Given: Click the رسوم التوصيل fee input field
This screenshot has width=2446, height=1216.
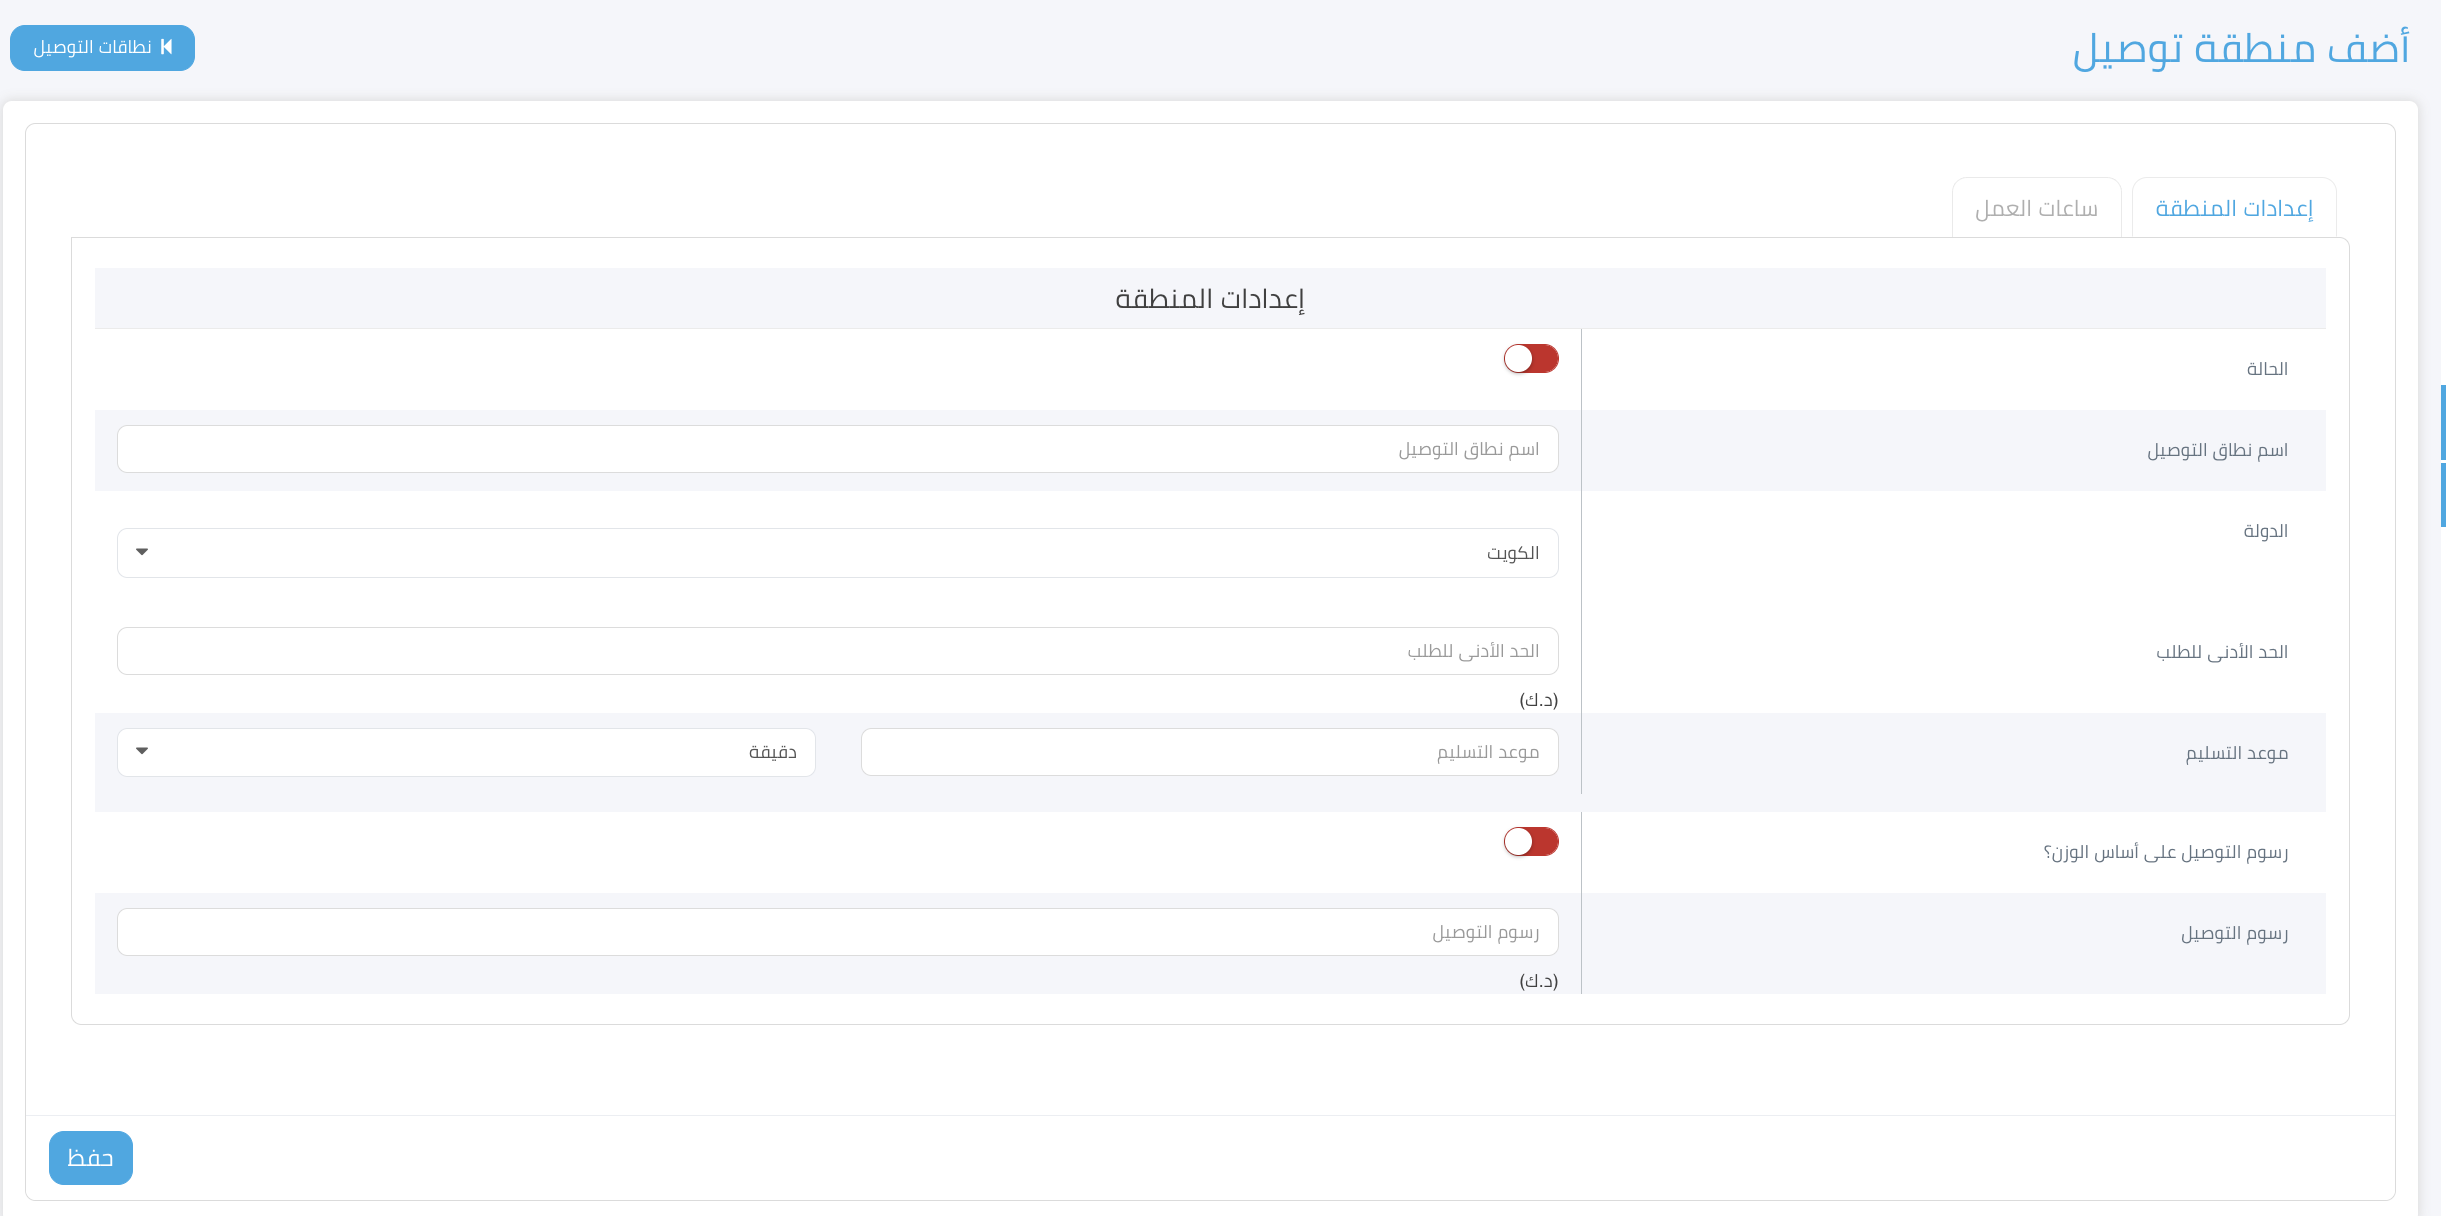Looking at the screenshot, I should (837, 931).
